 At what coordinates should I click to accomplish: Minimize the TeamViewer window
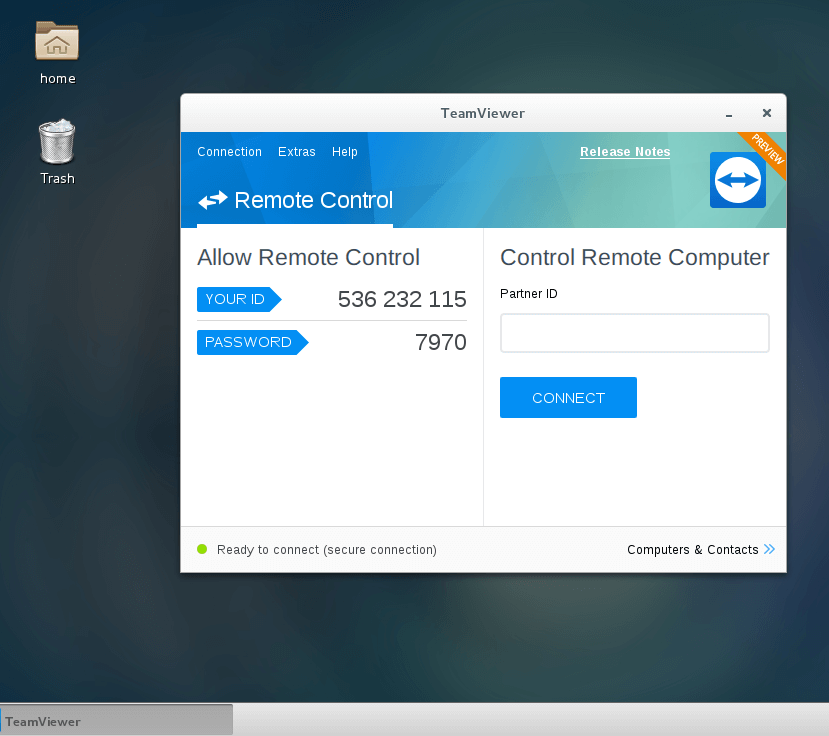[x=729, y=113]
